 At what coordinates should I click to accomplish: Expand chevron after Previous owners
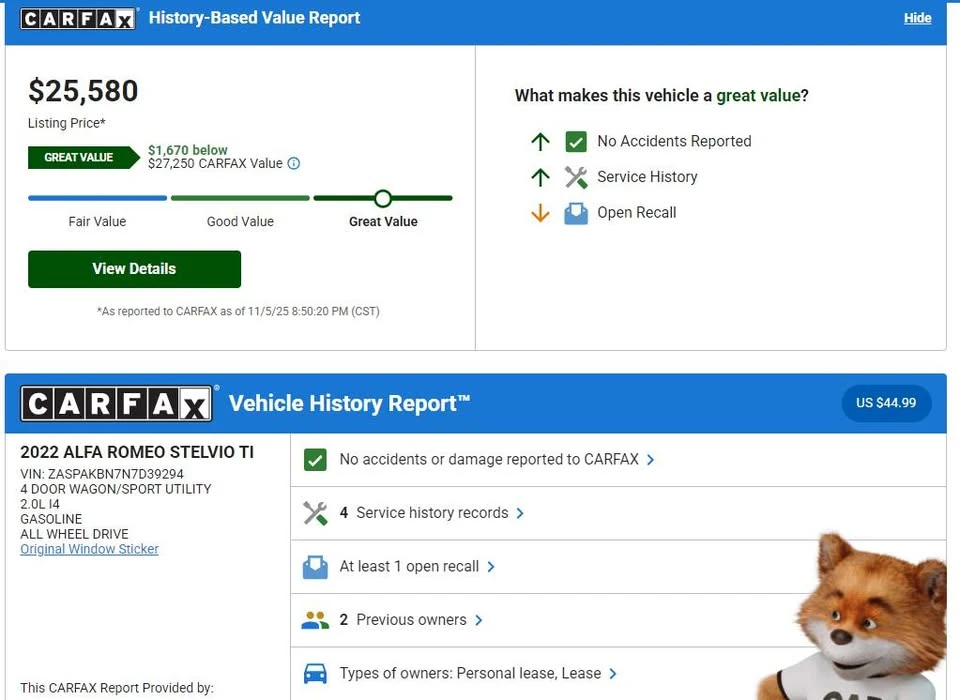pyautogui.click(x=478, y=620)
